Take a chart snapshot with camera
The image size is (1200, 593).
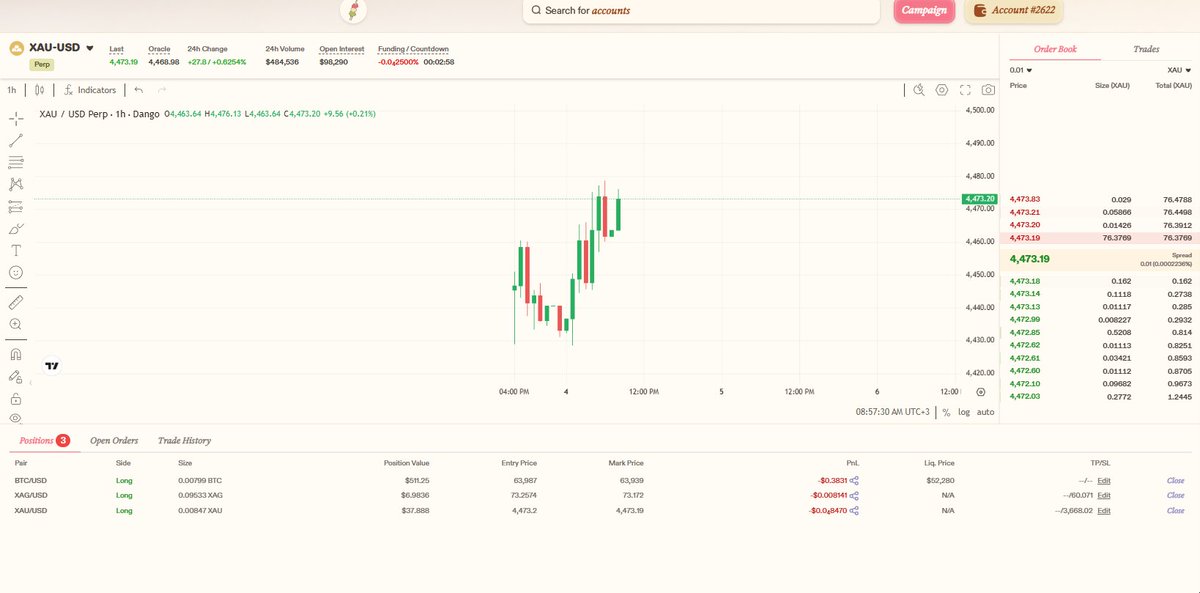point(988,90)
